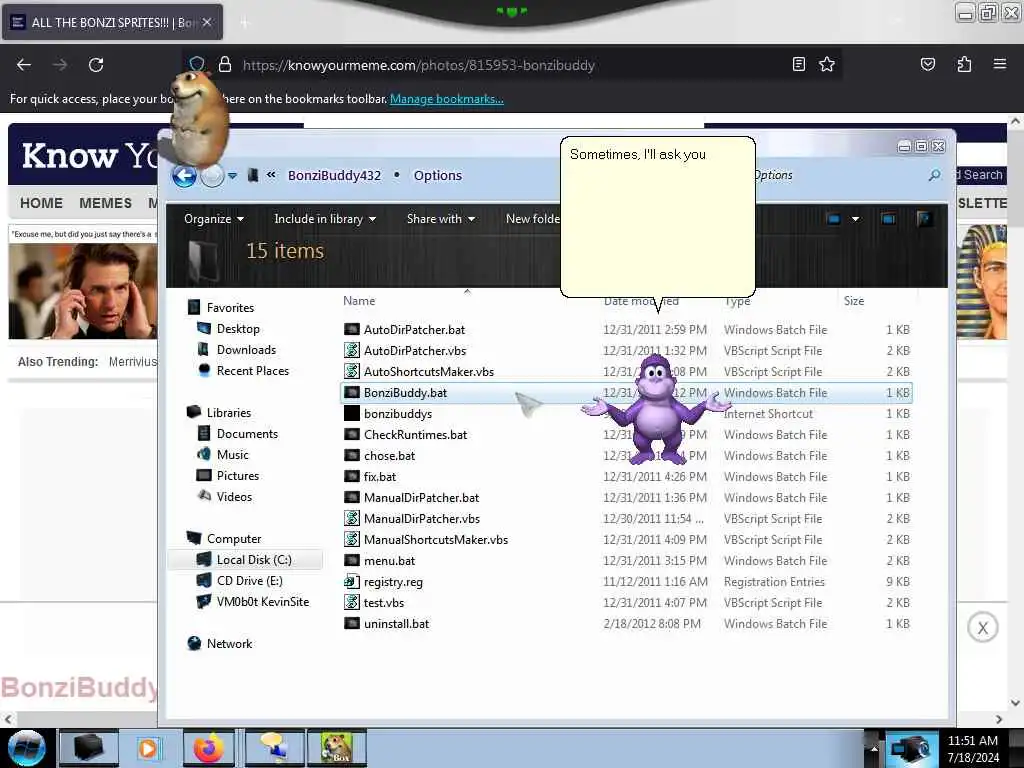Close the ALL THE BONZI SPRITES tab
1024x768 pixels.
[x=206, y=22]
